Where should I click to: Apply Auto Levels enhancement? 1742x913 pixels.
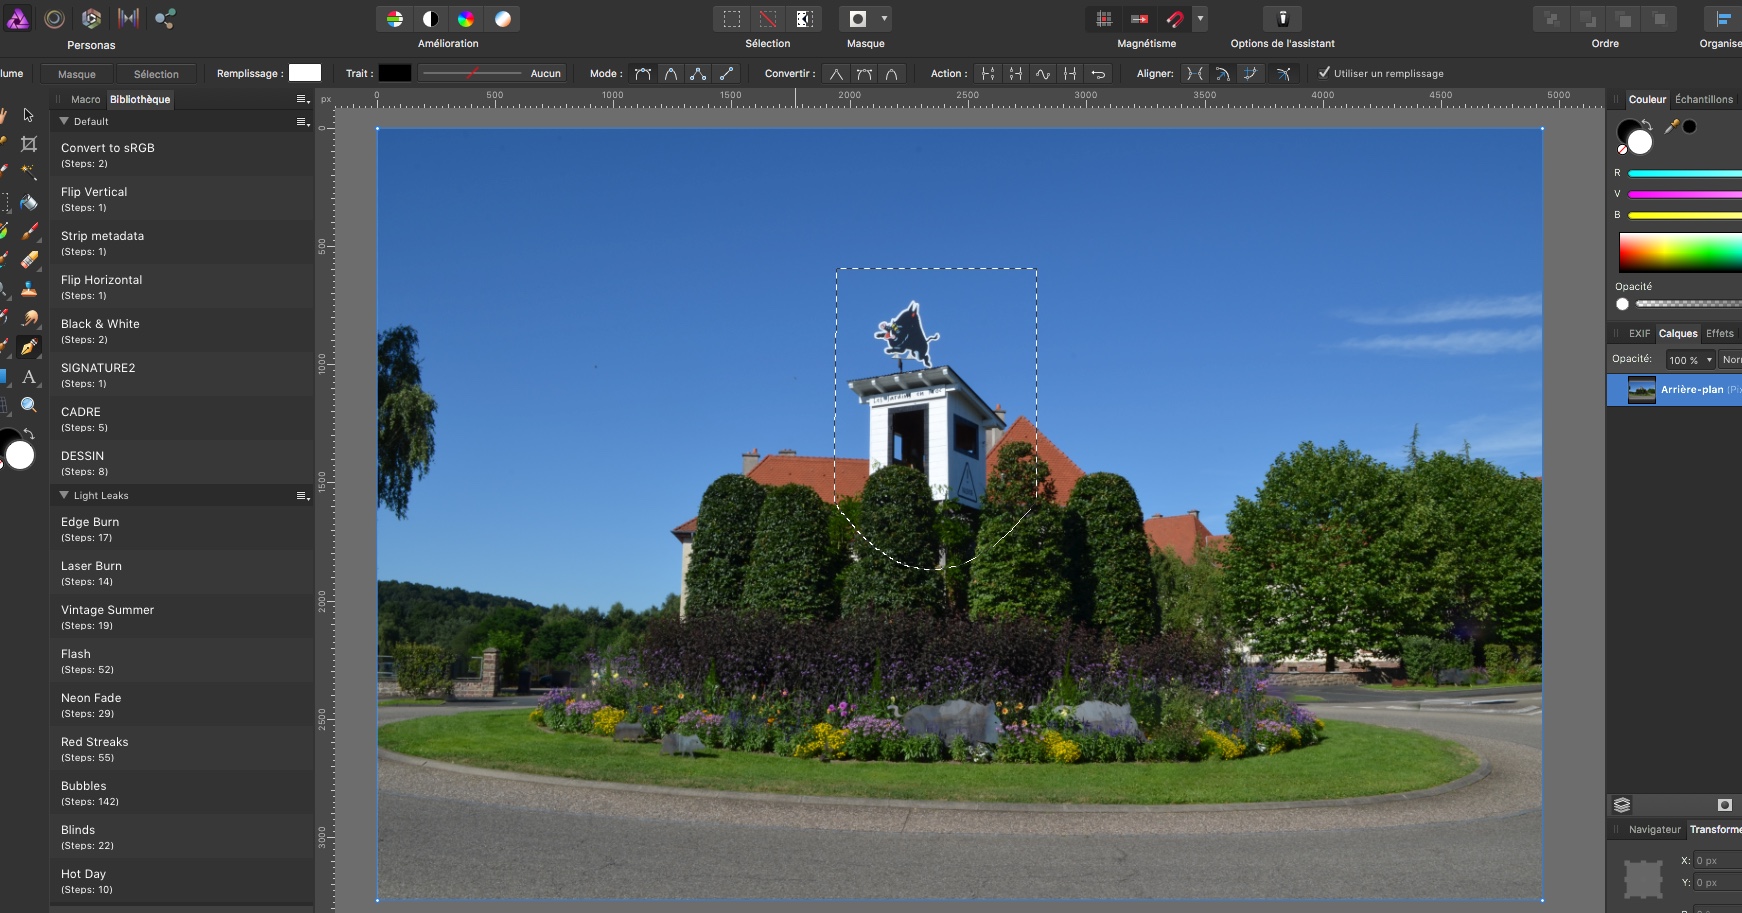click(395, 19)
